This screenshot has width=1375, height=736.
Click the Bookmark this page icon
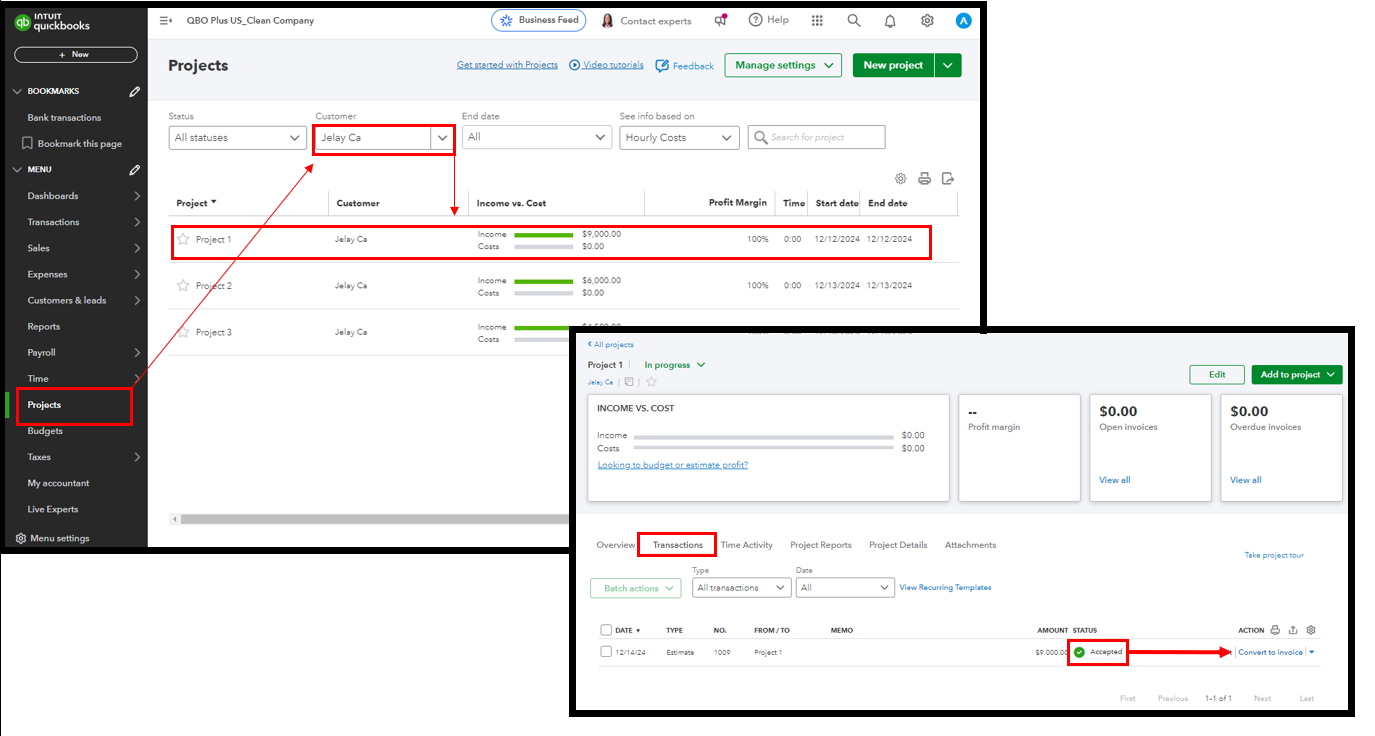[x=27, y=143]
